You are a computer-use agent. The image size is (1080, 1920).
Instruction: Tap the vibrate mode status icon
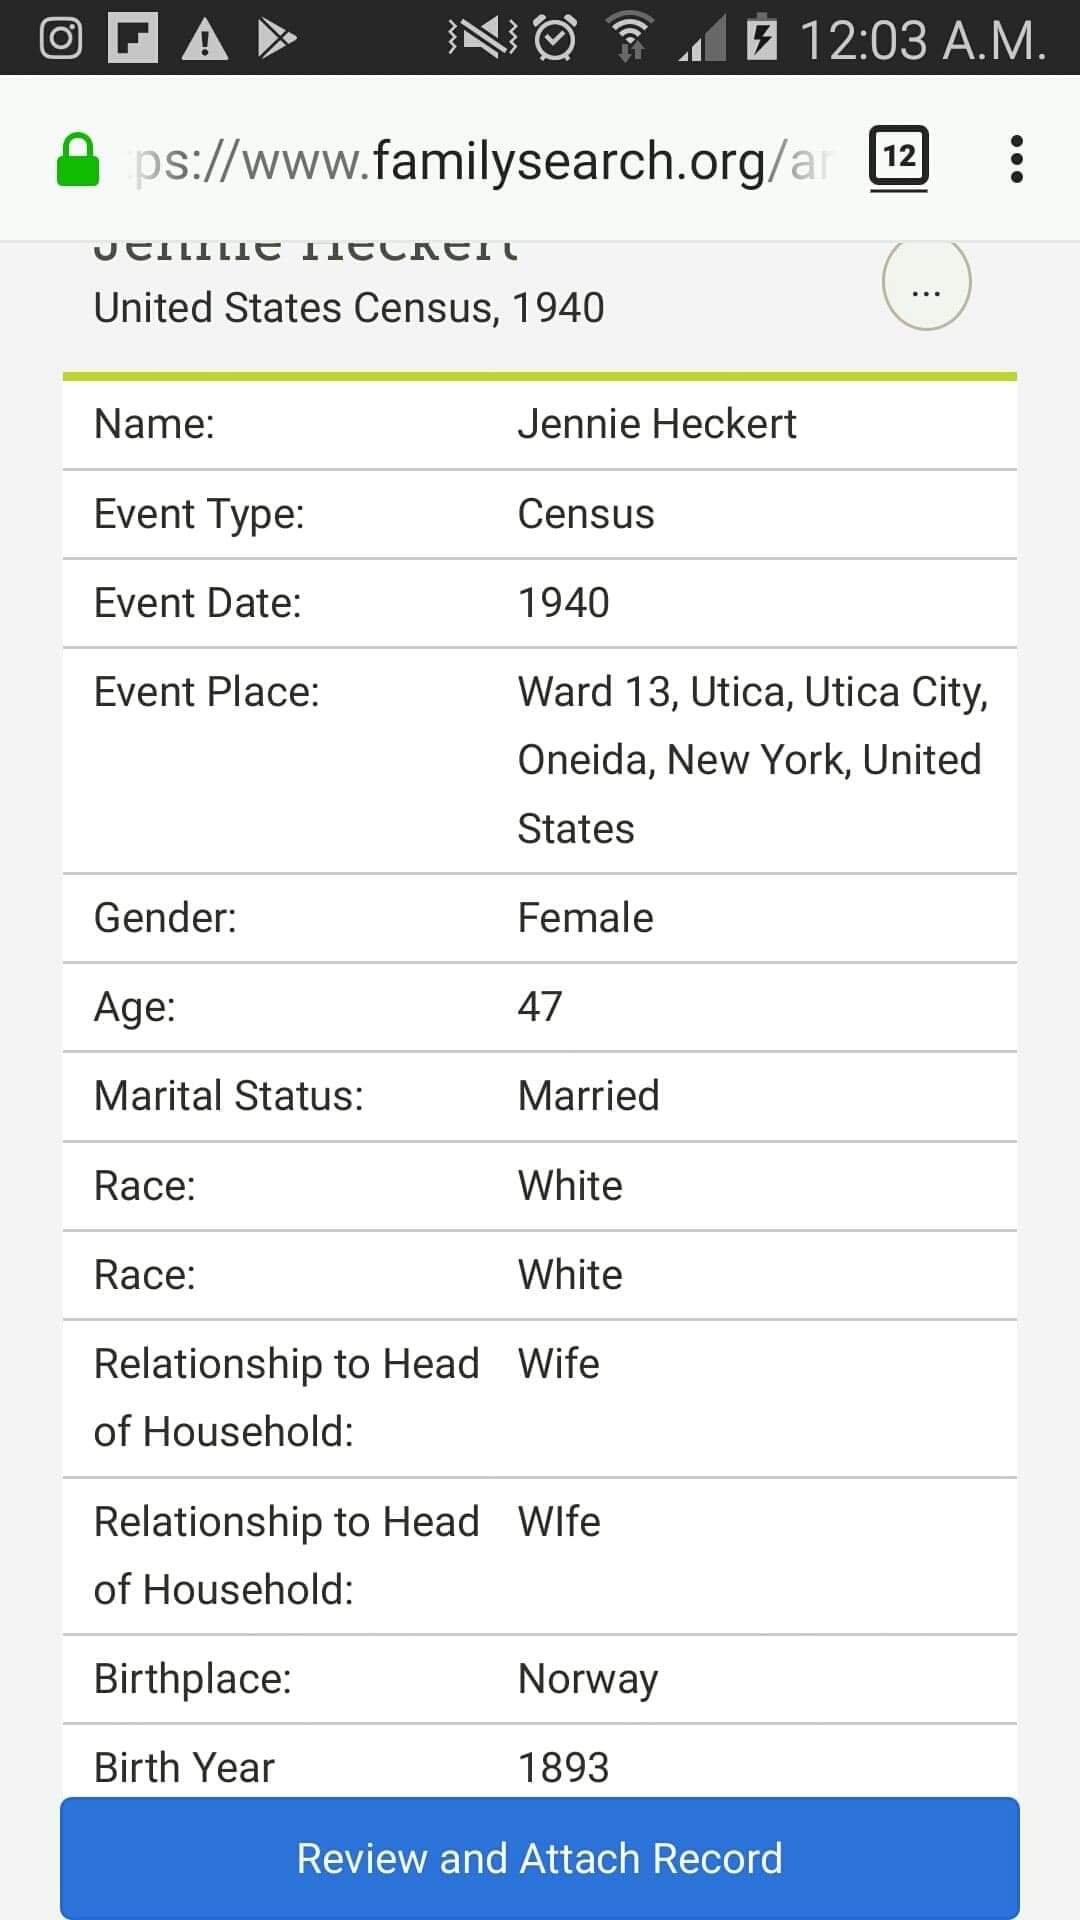point(483,39)
